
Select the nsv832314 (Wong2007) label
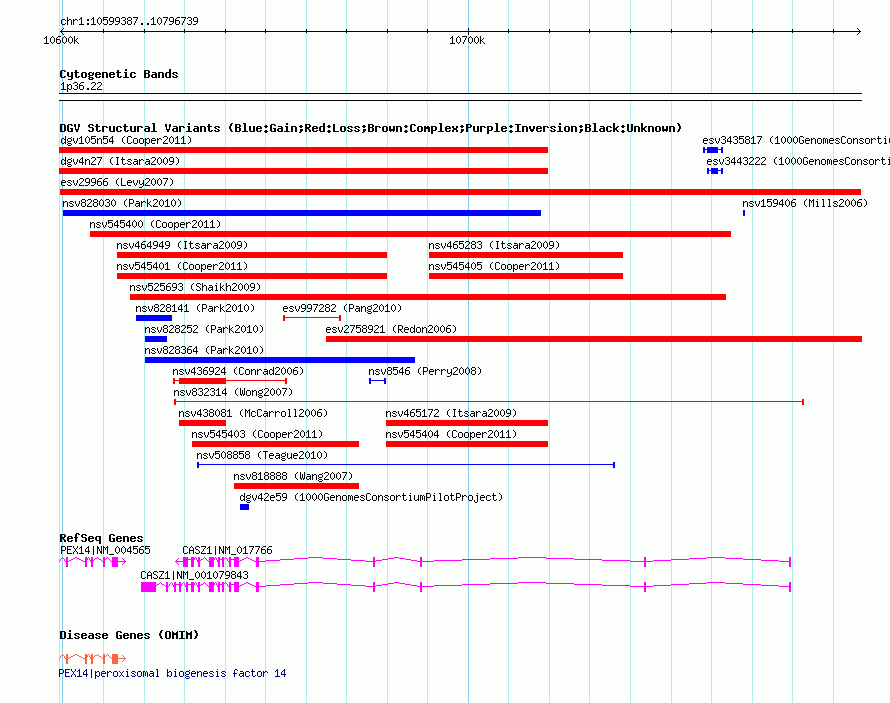[233, 392]
